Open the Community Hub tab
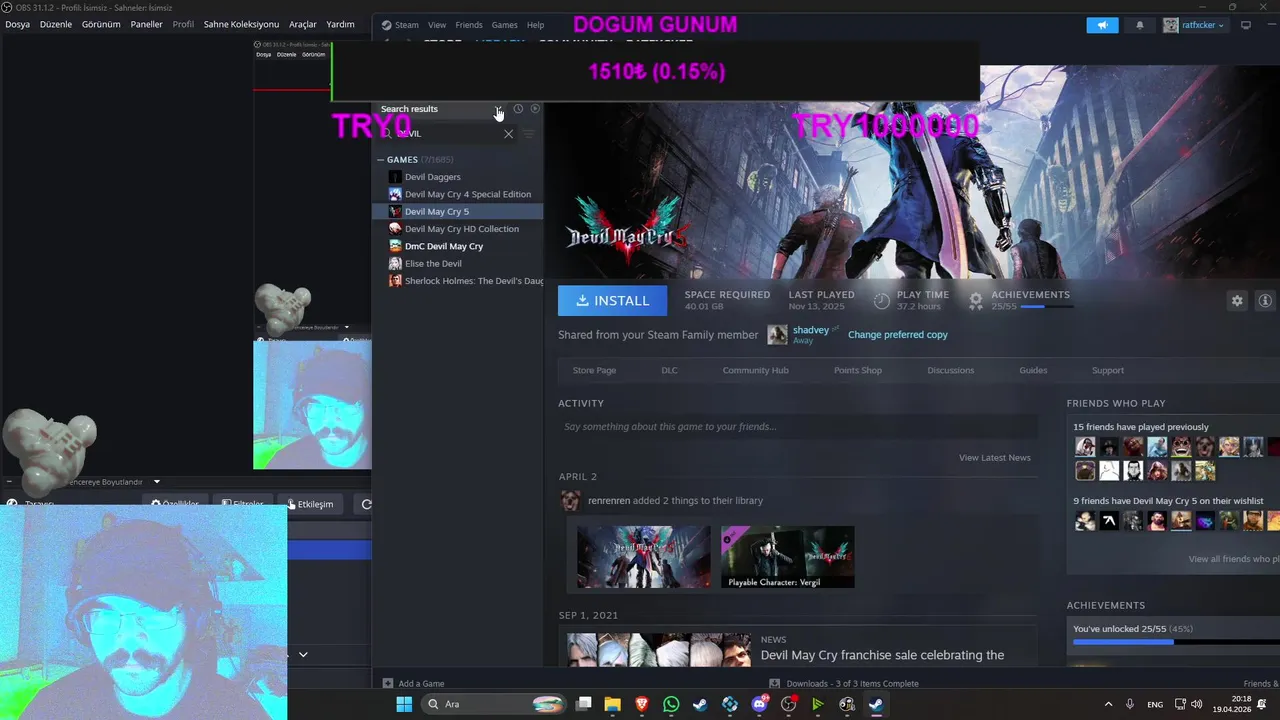 pyautogui.click(x=755, y=370)
